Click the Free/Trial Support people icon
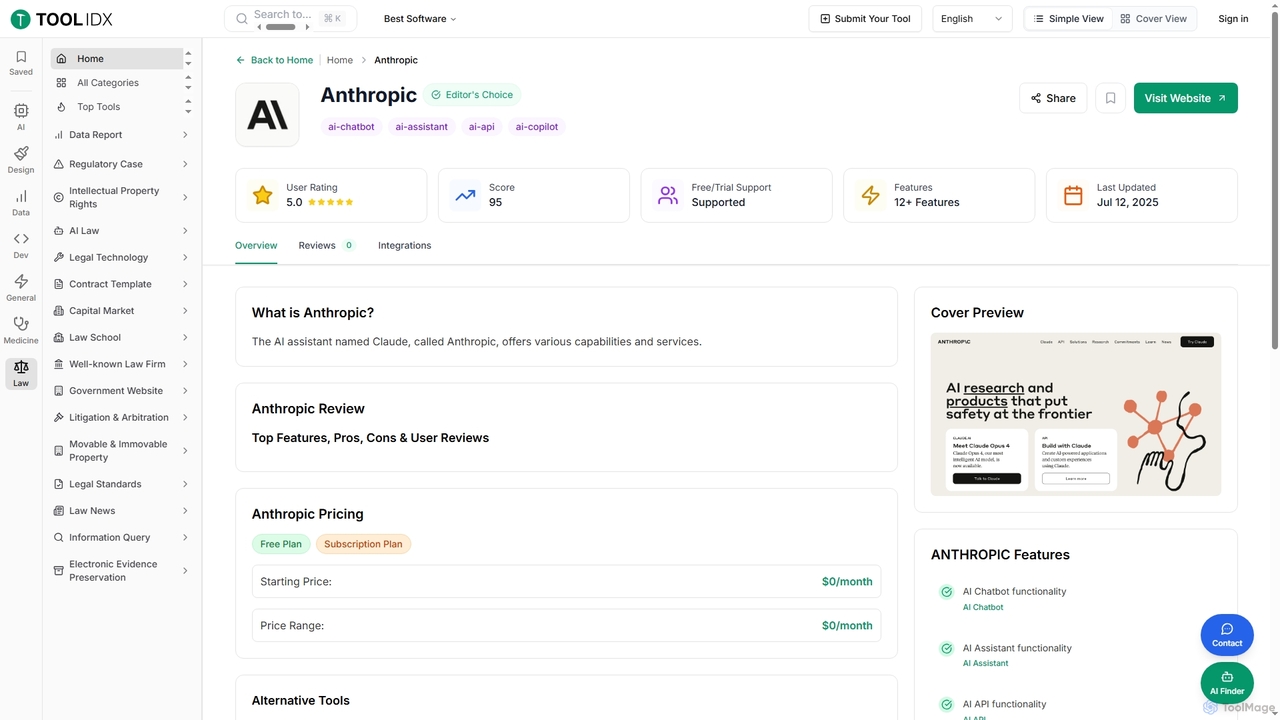 pos(668,195)
